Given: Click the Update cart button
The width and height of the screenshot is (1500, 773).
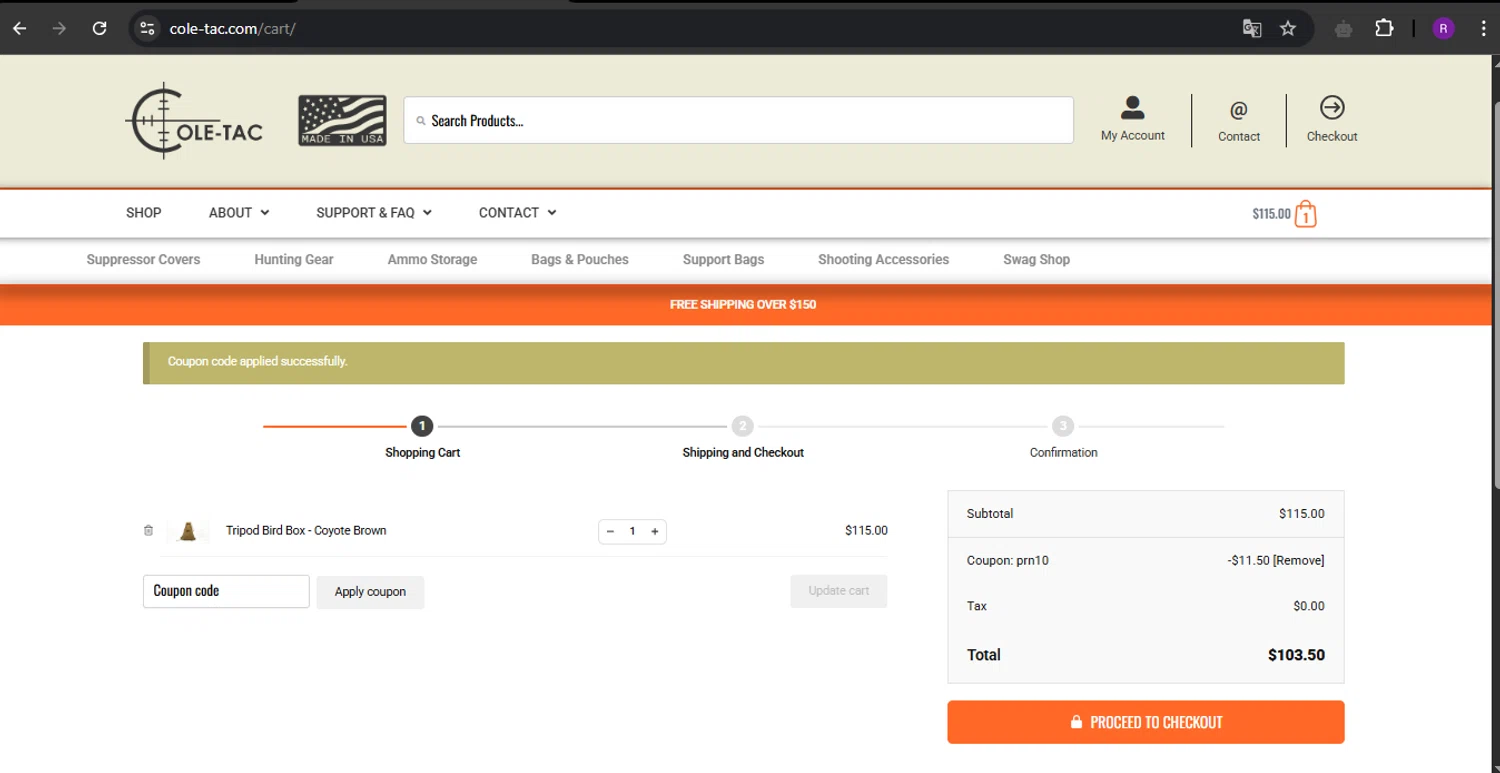Looking at the screenshot, I should (839, 591).
